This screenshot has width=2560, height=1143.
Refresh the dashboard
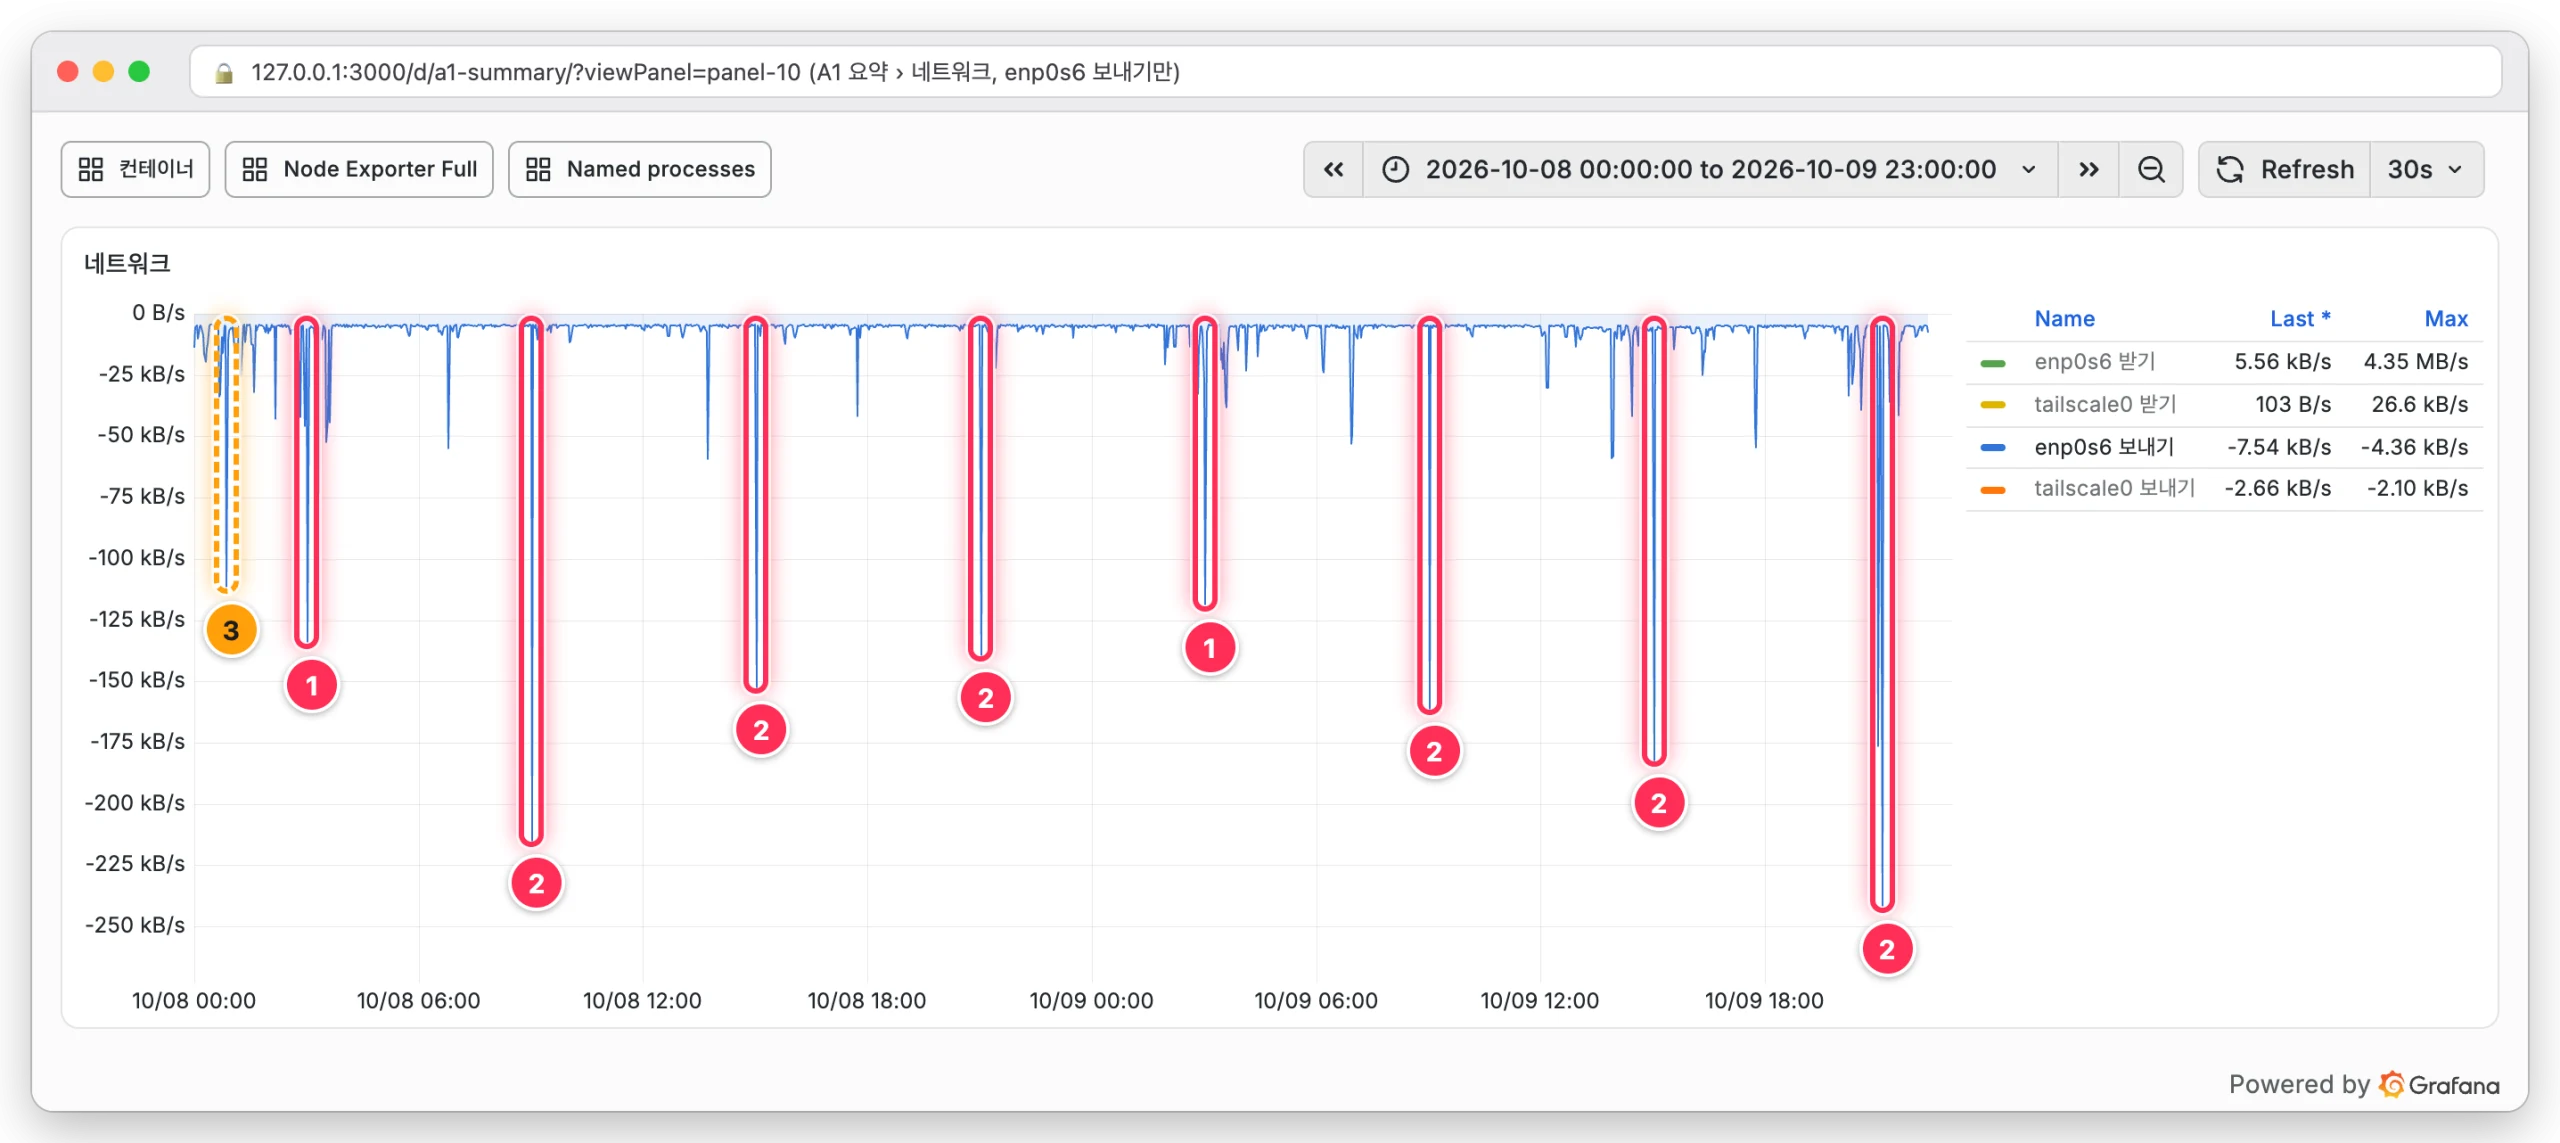2285,169
